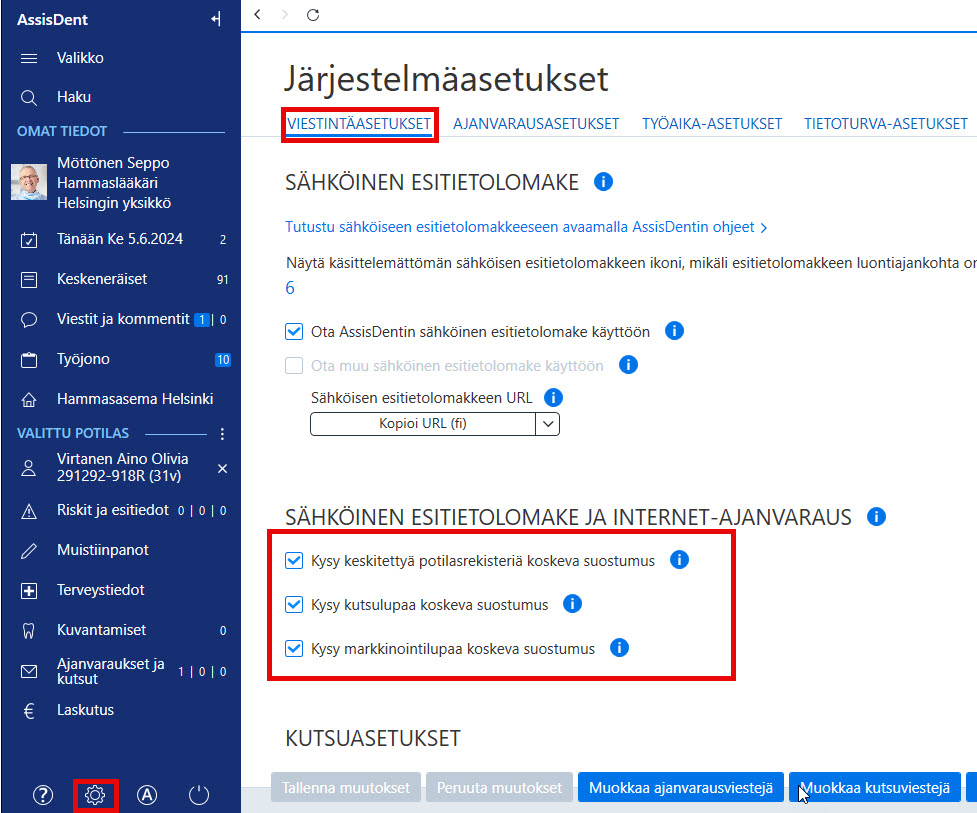The width and height of the screenshot is (977, 813).
Task: Open the Keskeneräiset list icon
Action: (29, 280)
